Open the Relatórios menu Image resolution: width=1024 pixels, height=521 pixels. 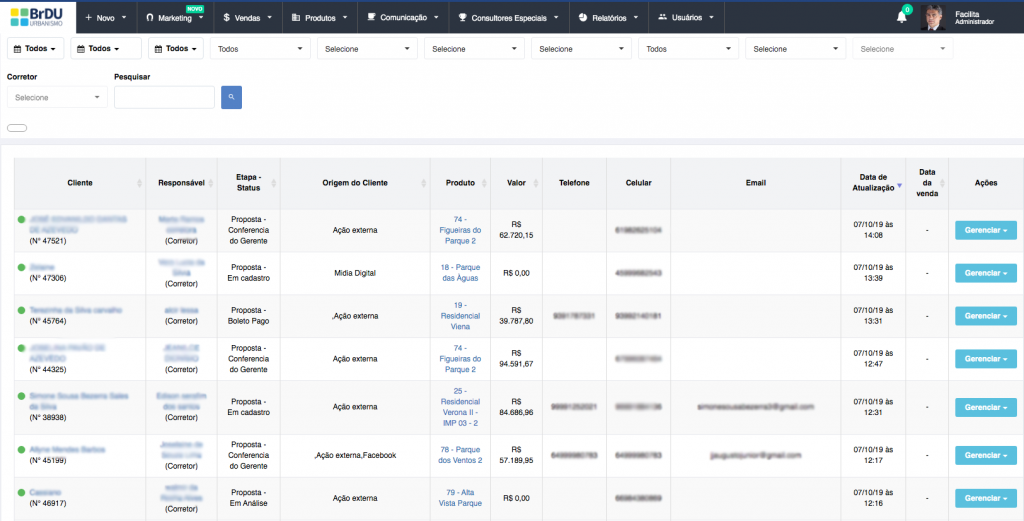coord(609,17)
